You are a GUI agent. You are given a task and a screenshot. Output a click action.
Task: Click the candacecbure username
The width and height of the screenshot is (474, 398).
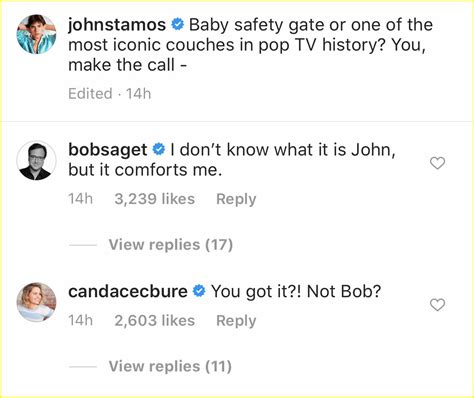(x=128, y=291)
